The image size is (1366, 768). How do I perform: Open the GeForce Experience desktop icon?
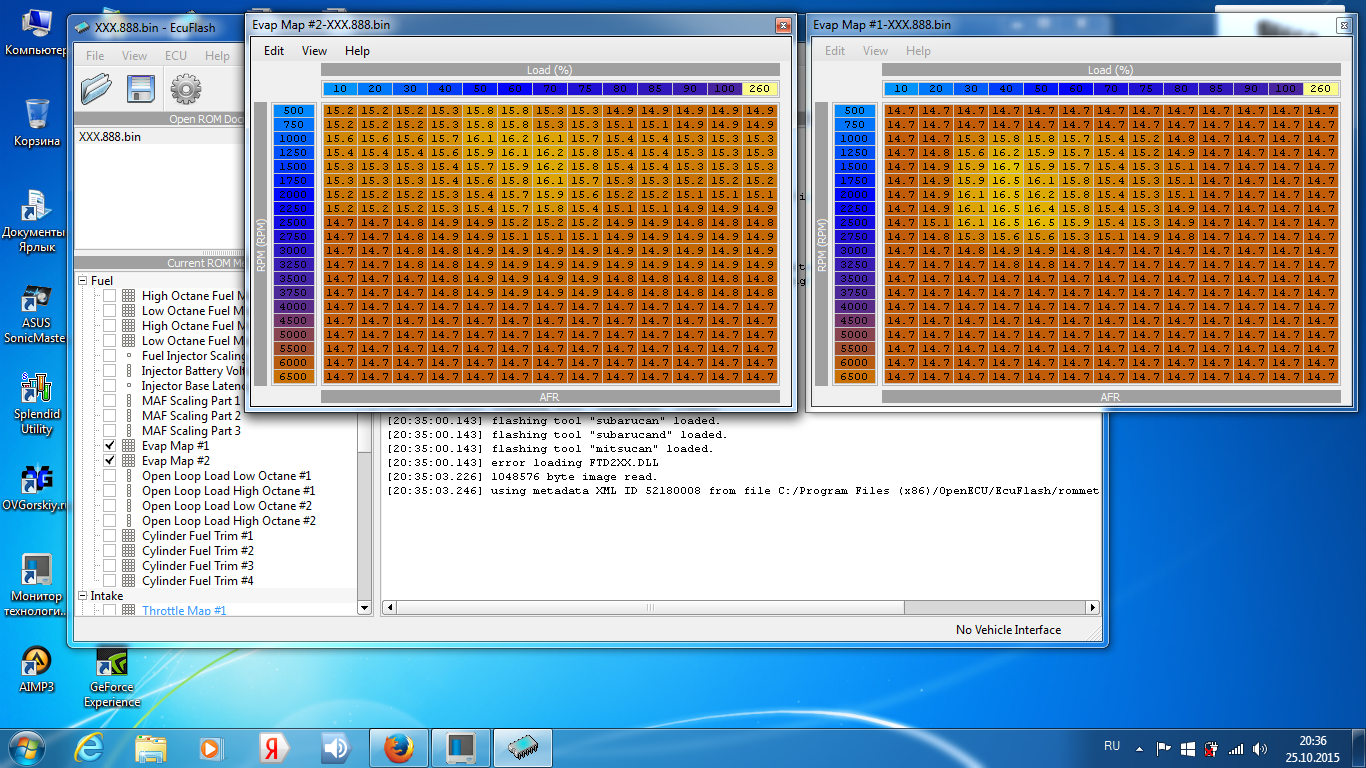(x=111, y=663)
